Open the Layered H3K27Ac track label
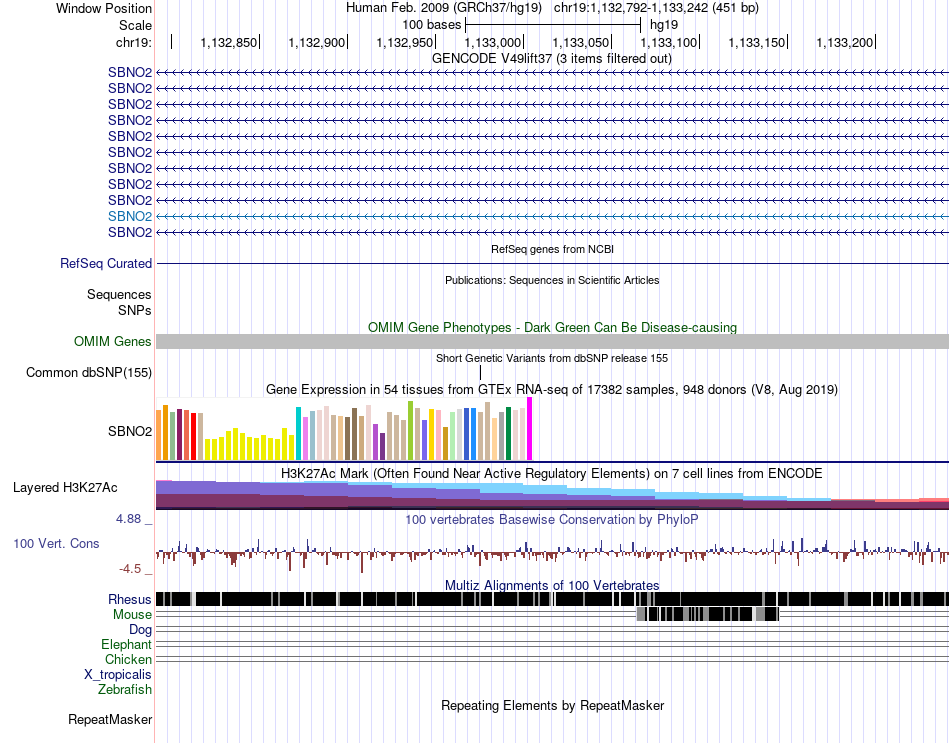Image resolution: width=950 pixels, height=743 pixels. (x=65, y=488)
